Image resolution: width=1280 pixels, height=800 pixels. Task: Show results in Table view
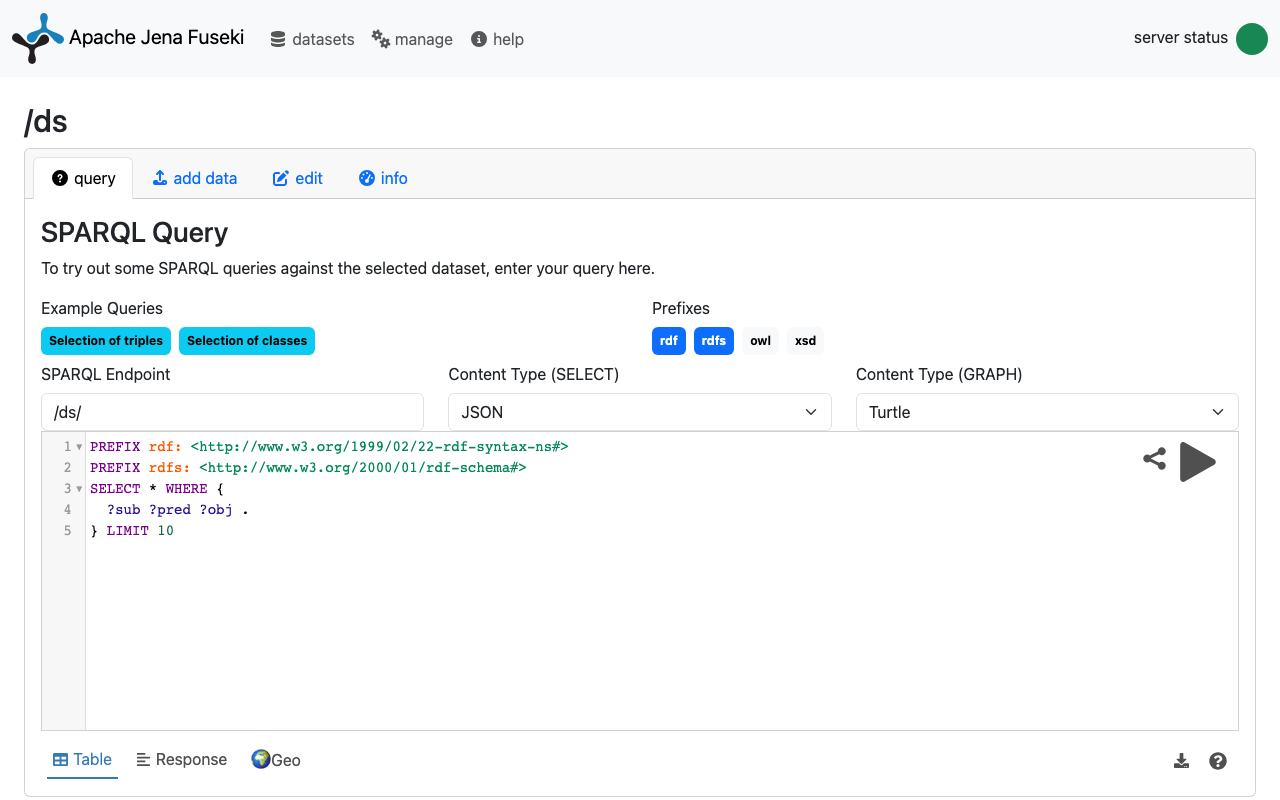coord(82,760)
